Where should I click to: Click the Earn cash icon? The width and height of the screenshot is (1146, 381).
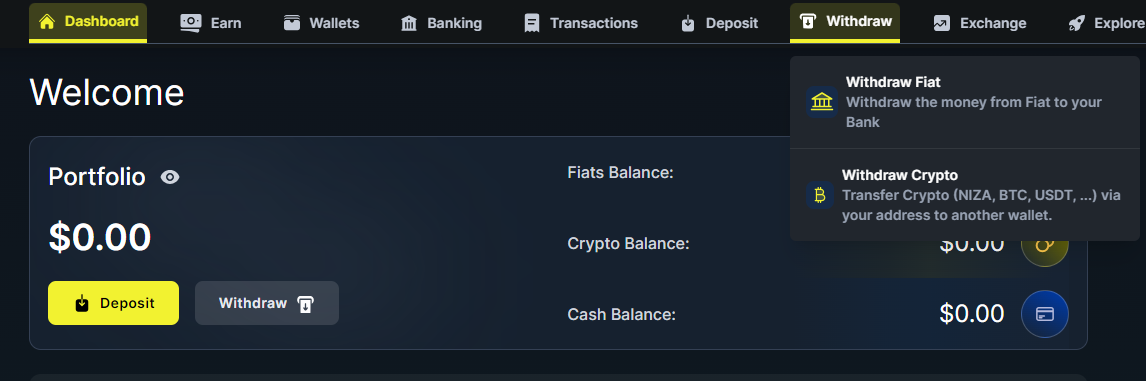[191, 23]
